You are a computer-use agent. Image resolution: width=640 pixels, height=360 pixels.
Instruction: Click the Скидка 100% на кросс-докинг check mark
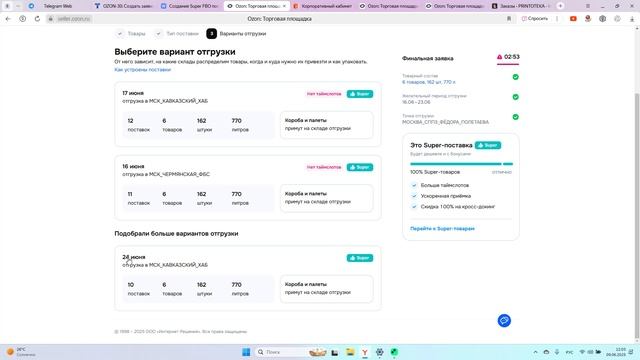click(x=414, y=207)
